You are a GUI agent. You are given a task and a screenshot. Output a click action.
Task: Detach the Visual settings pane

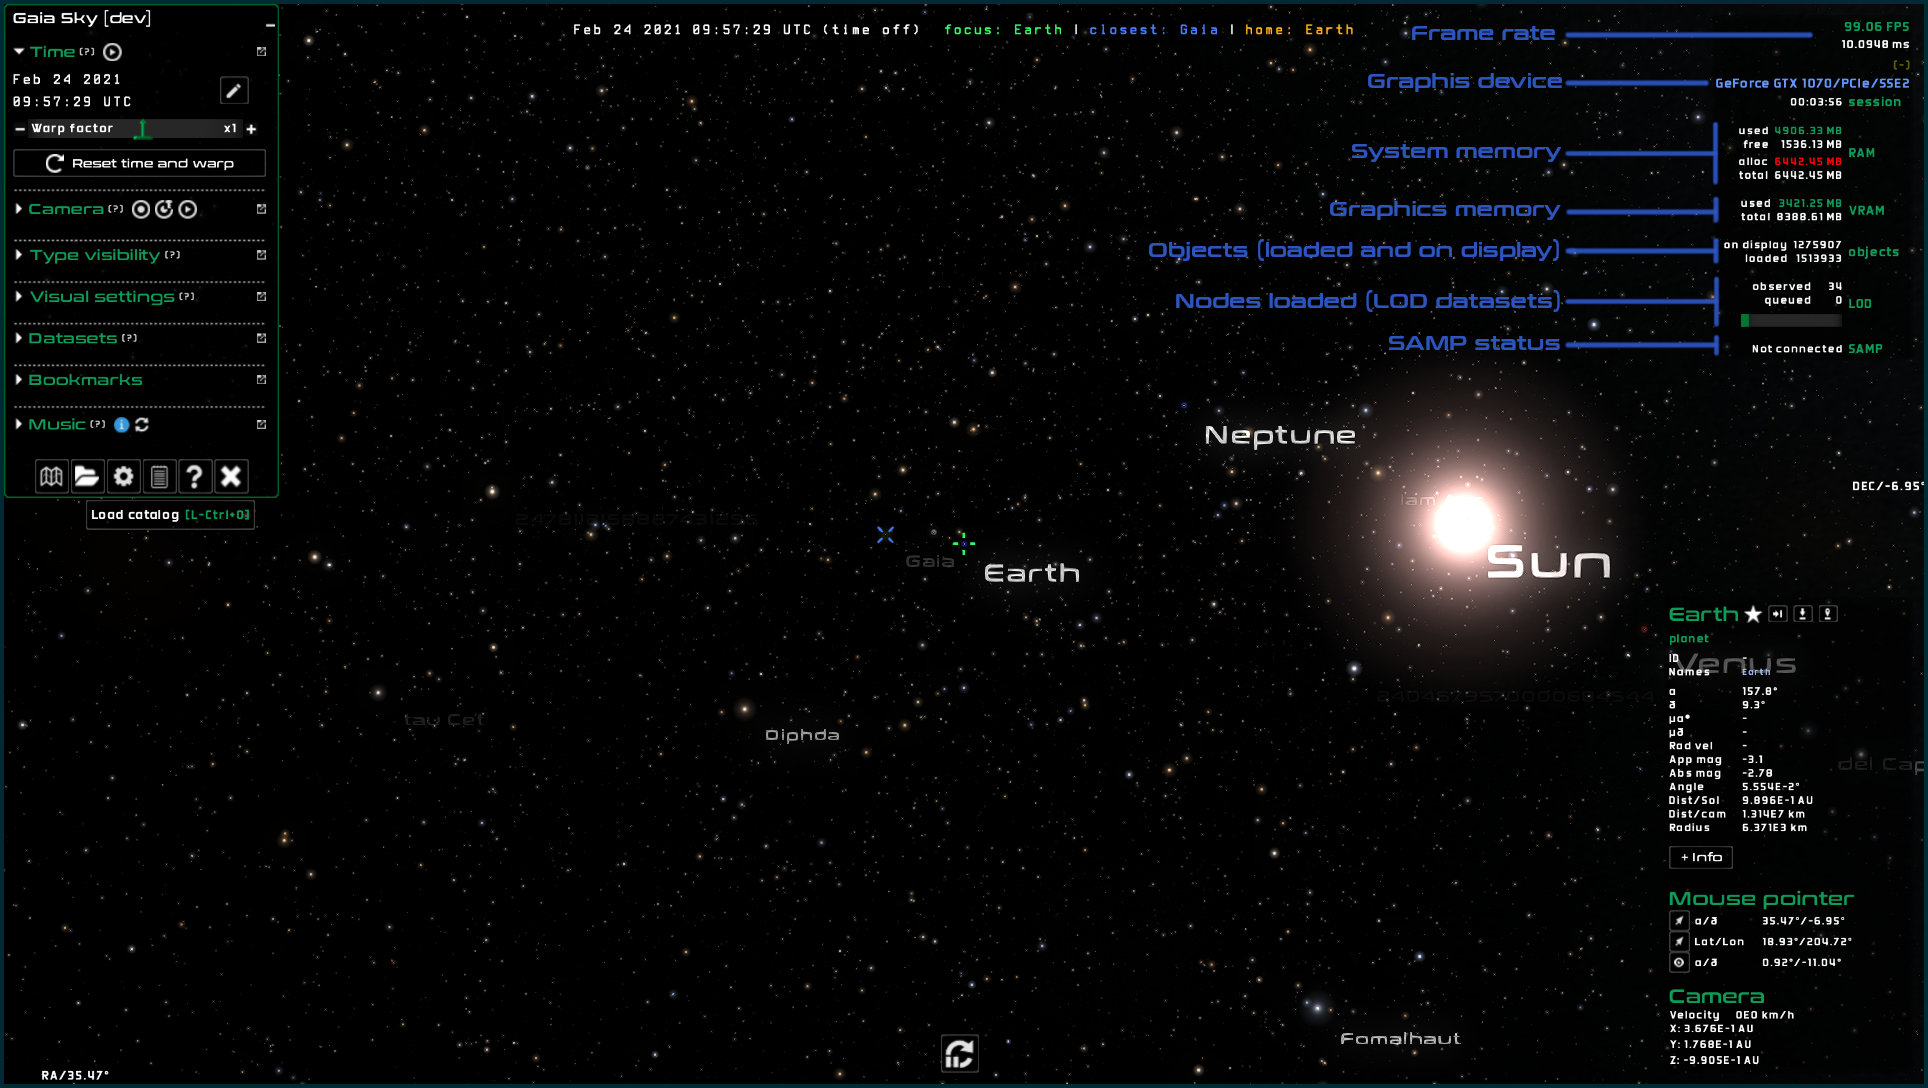click(x=261, y=297)
